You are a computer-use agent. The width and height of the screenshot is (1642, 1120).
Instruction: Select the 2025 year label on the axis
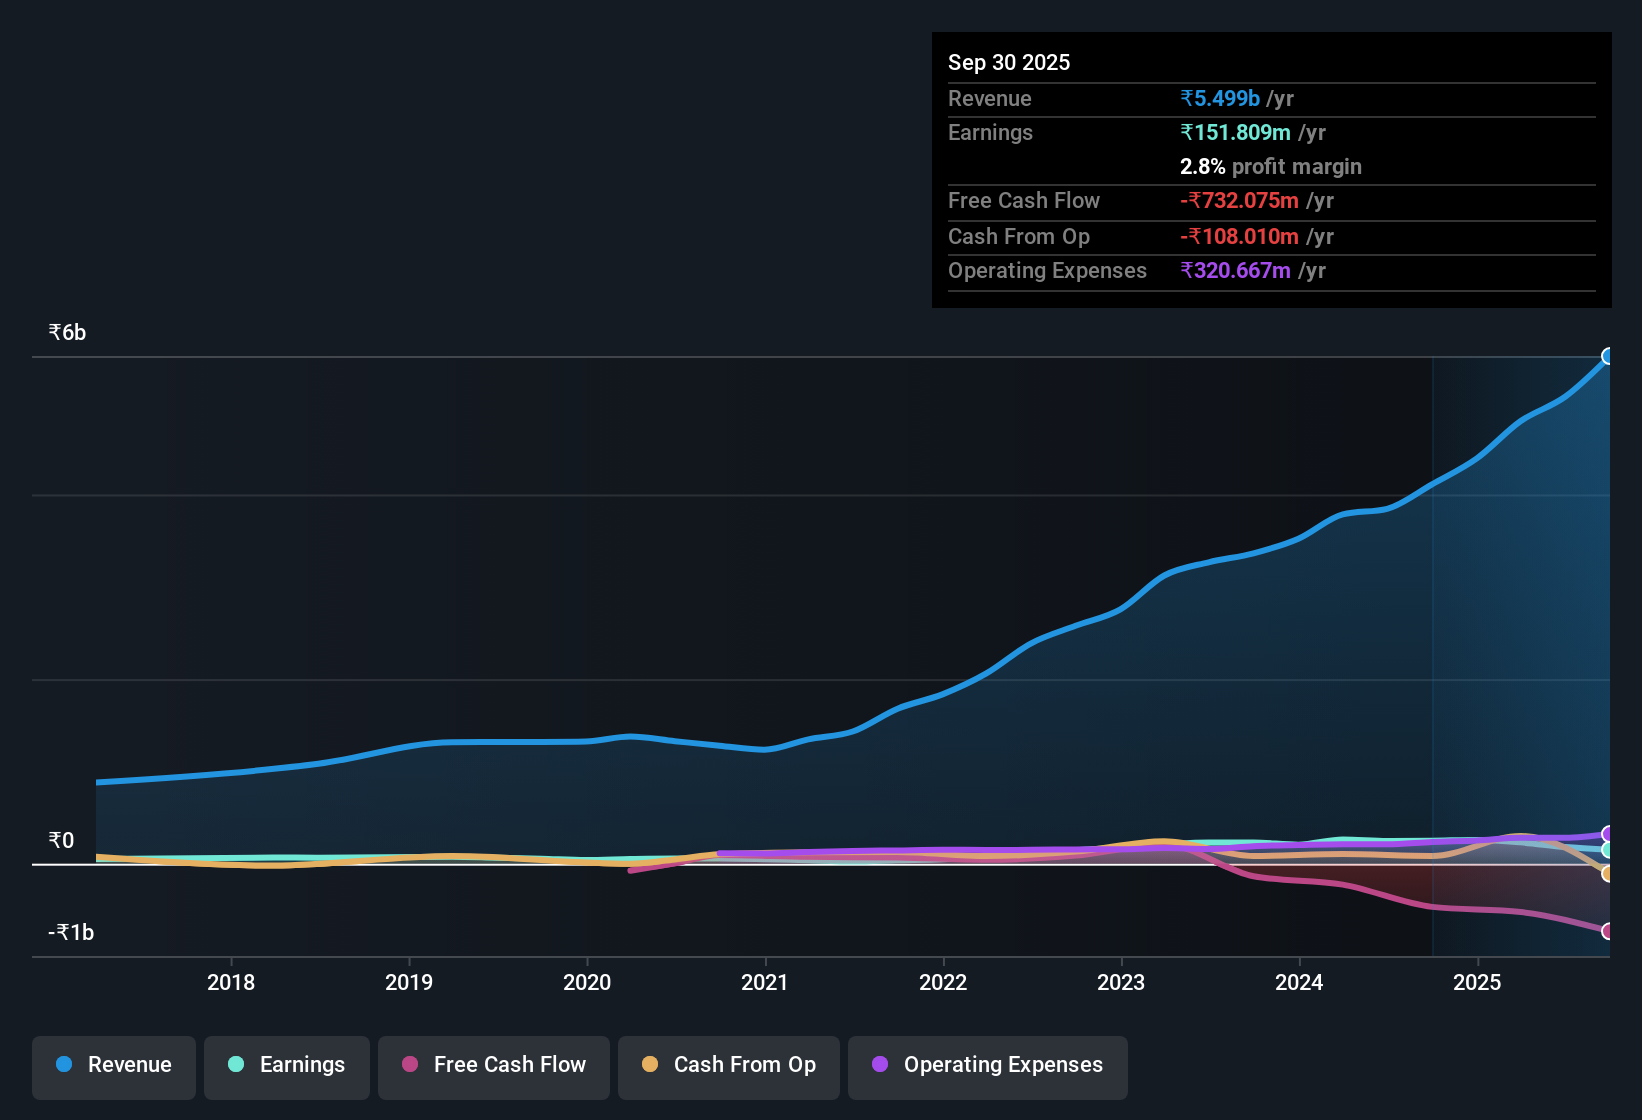pyautogui.click(x=1478, y=983)
